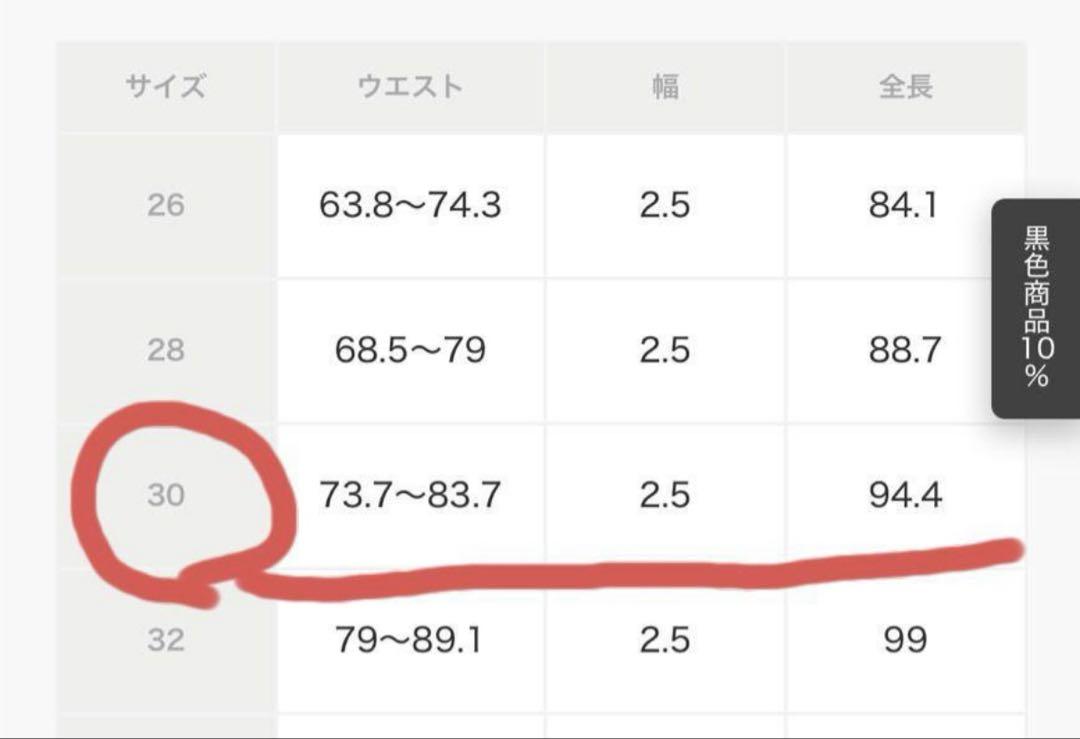Click the 幅 column header

[x=665, y=87]
